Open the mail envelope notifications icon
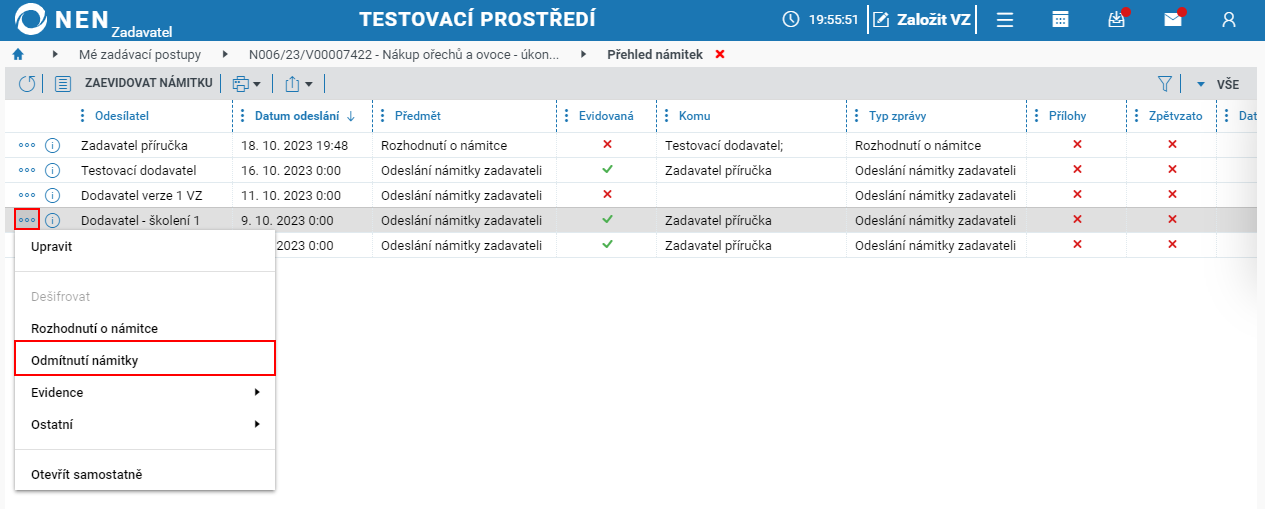This screenshot has width=1265, height=509. point(1173,19)
